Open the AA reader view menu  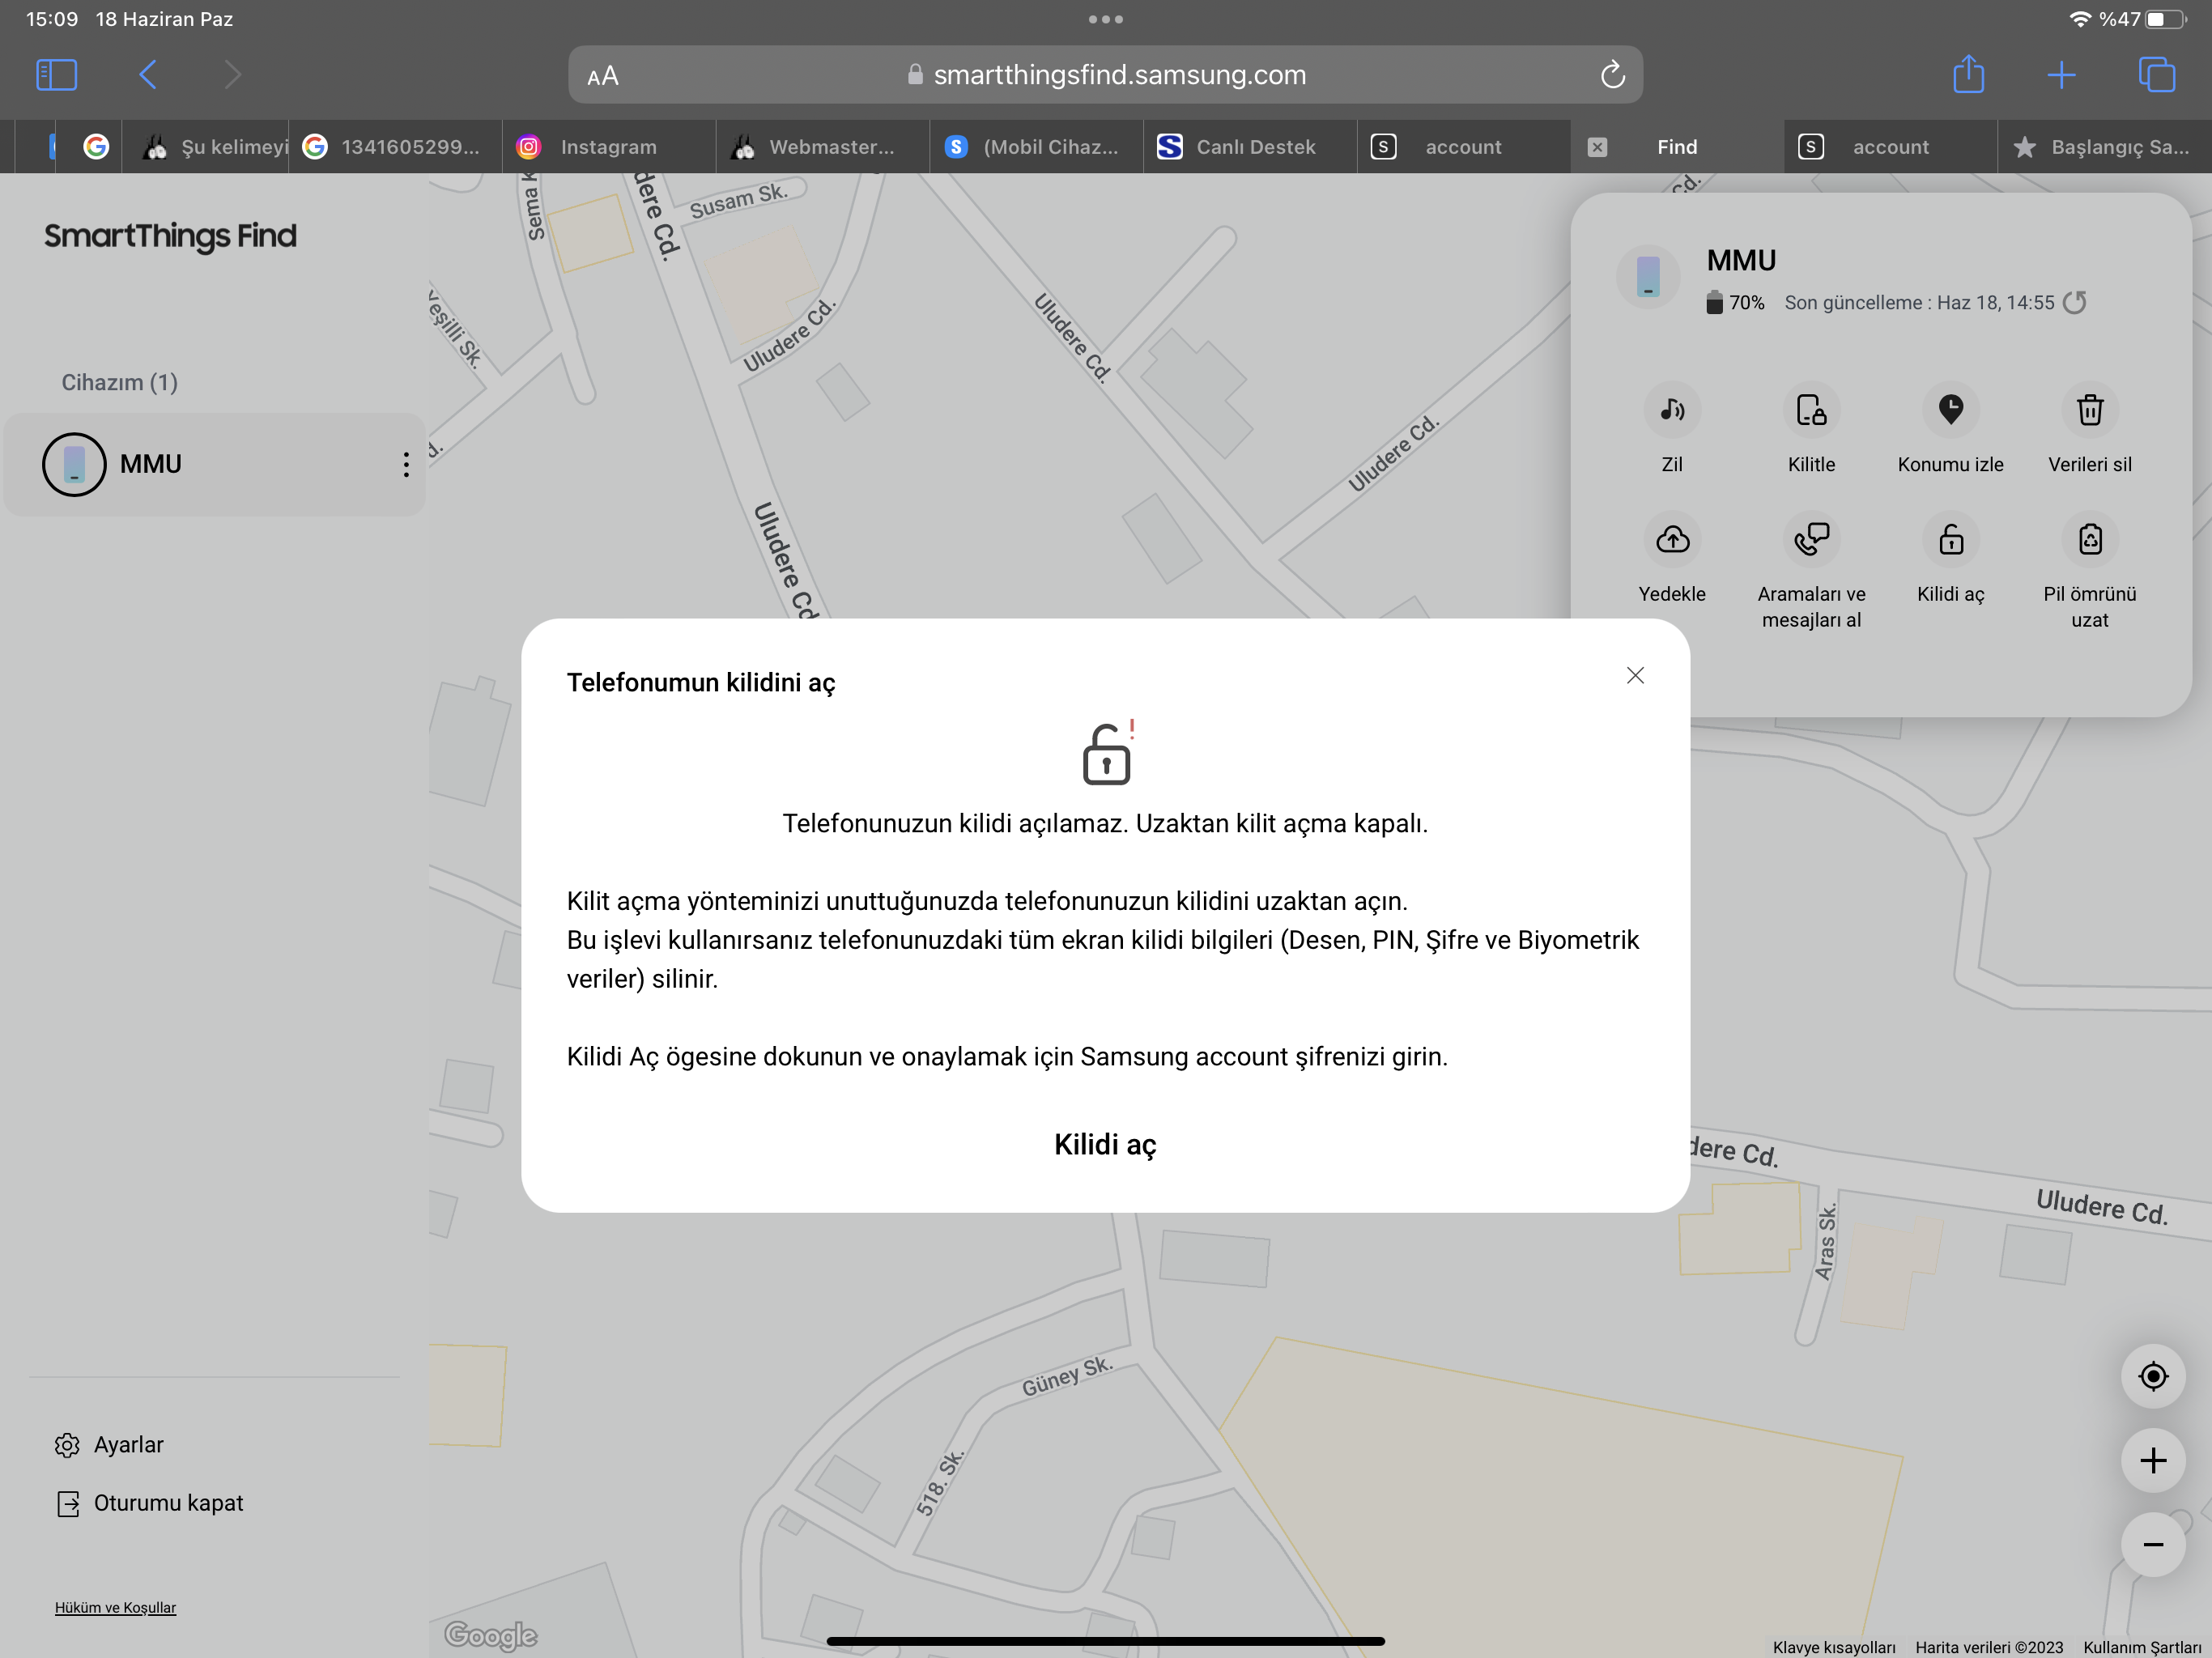(x=603, y=76)
